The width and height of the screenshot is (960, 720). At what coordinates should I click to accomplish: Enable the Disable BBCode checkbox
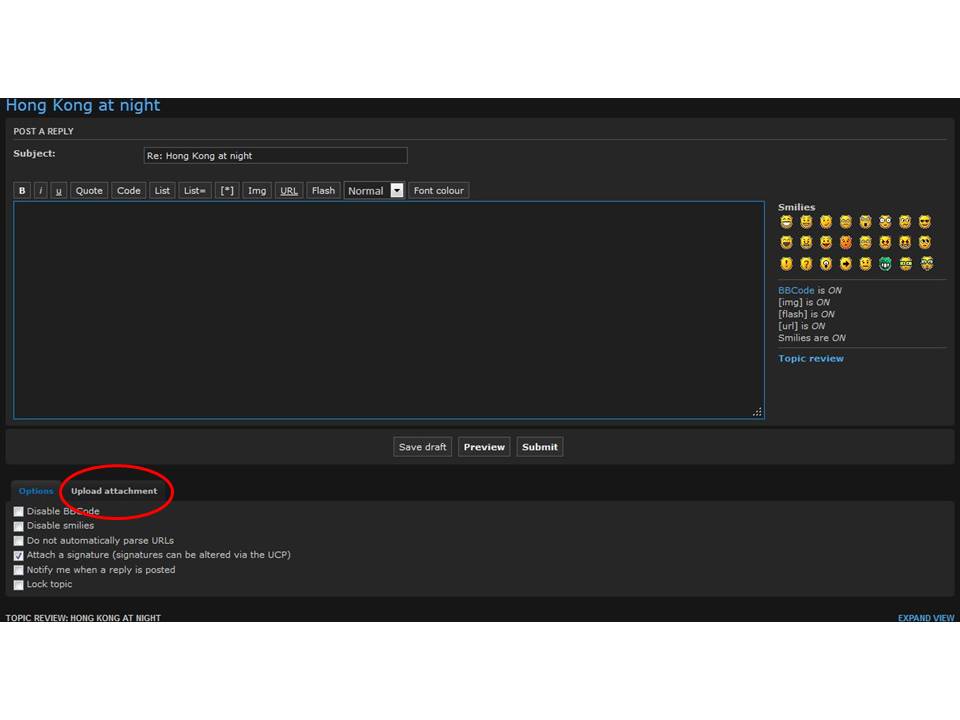click(x=19, y=512)
